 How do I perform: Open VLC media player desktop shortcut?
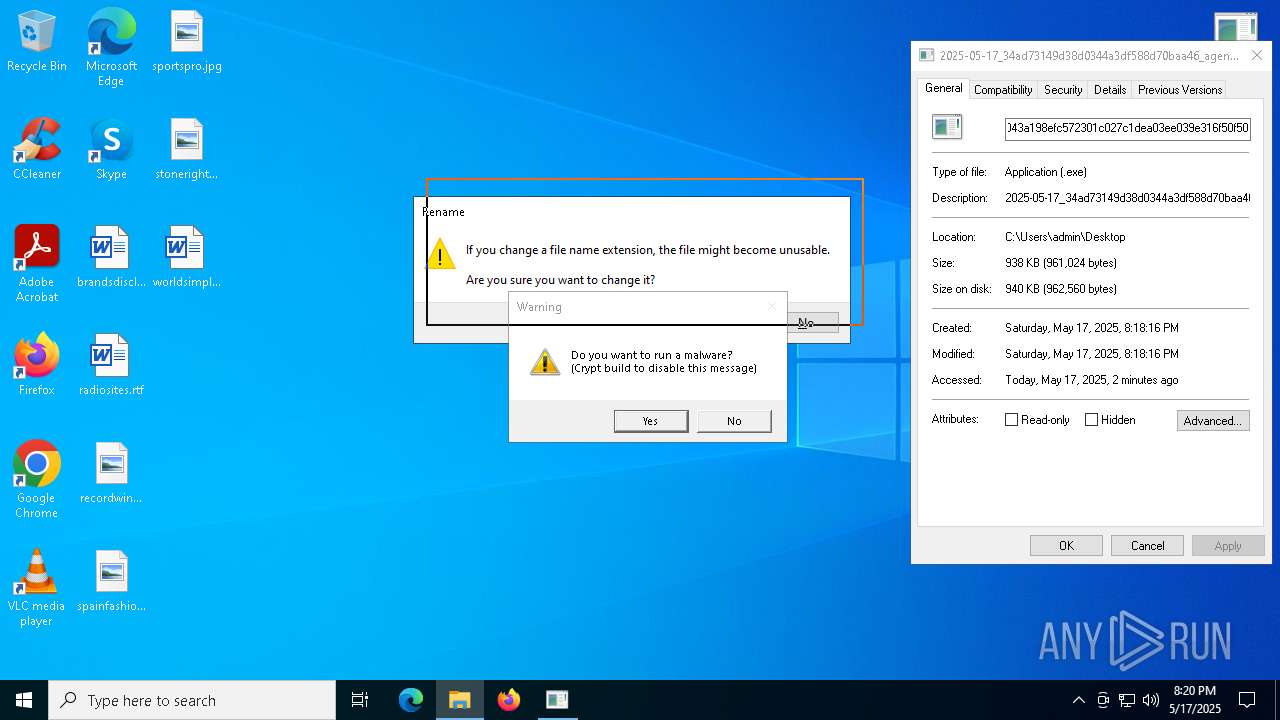pyautogui.click(x=37, y=588)
